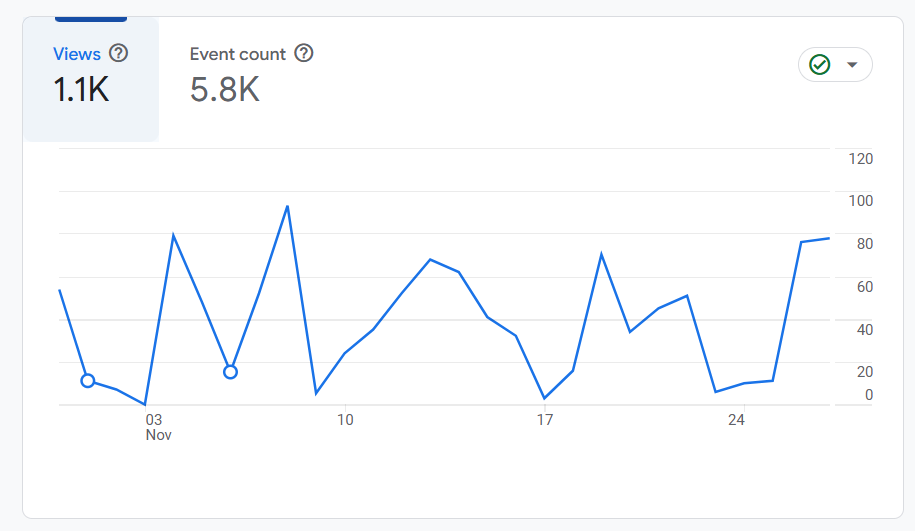This screenshot has width=915, height=531.
Task: Click the 10 axis date label
Action: [345, 420]
